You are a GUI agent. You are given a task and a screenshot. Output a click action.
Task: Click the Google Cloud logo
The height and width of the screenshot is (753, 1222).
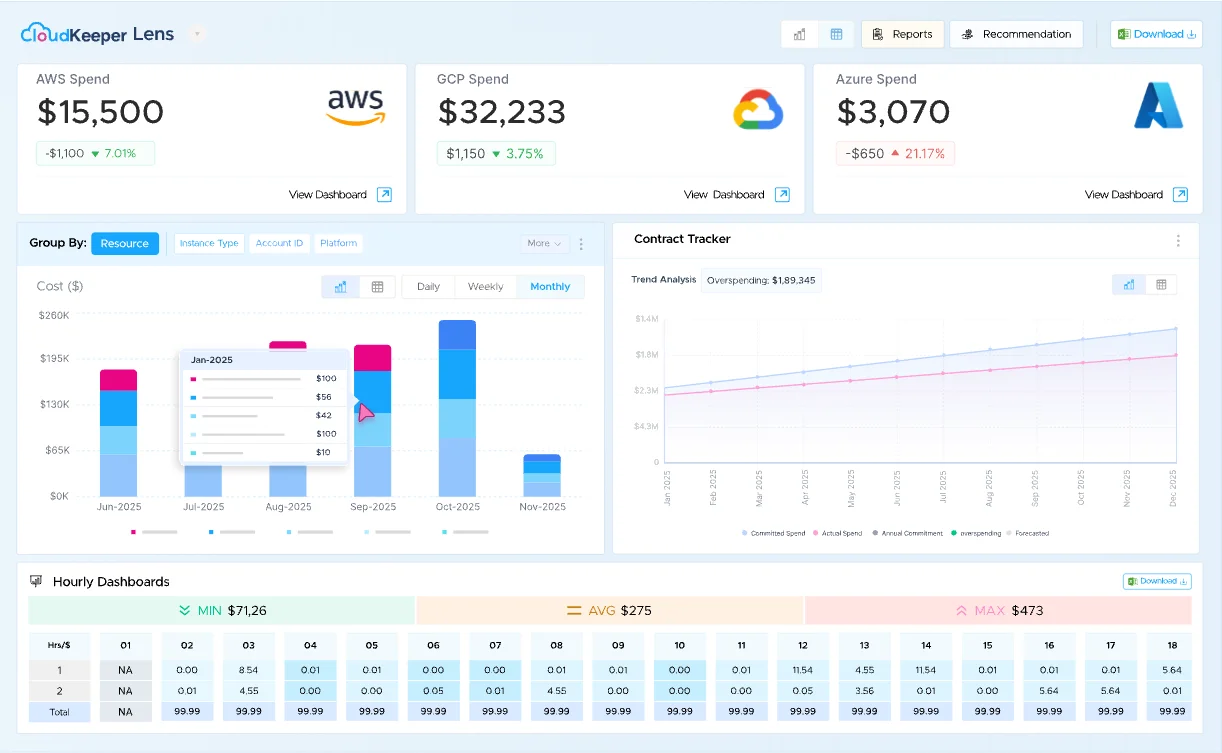[758, 110]
